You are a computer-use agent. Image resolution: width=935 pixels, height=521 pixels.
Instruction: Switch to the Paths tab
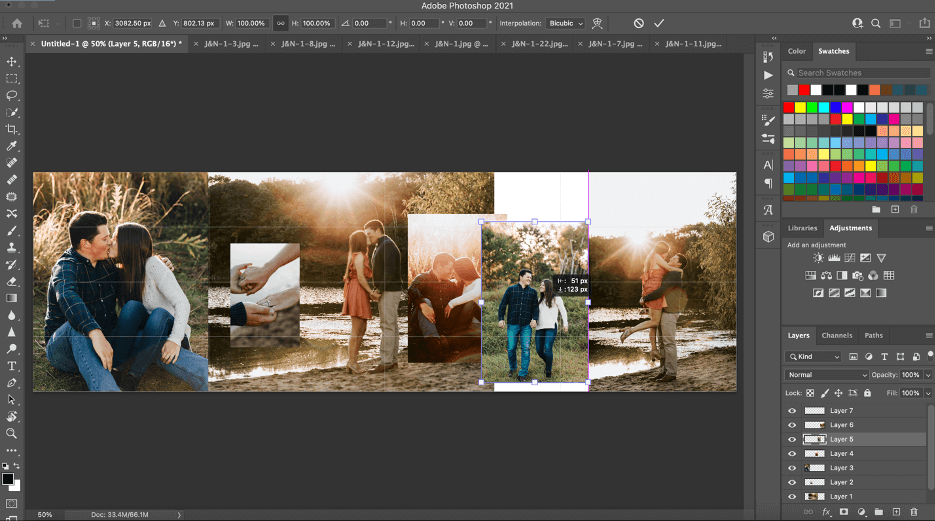874,336
